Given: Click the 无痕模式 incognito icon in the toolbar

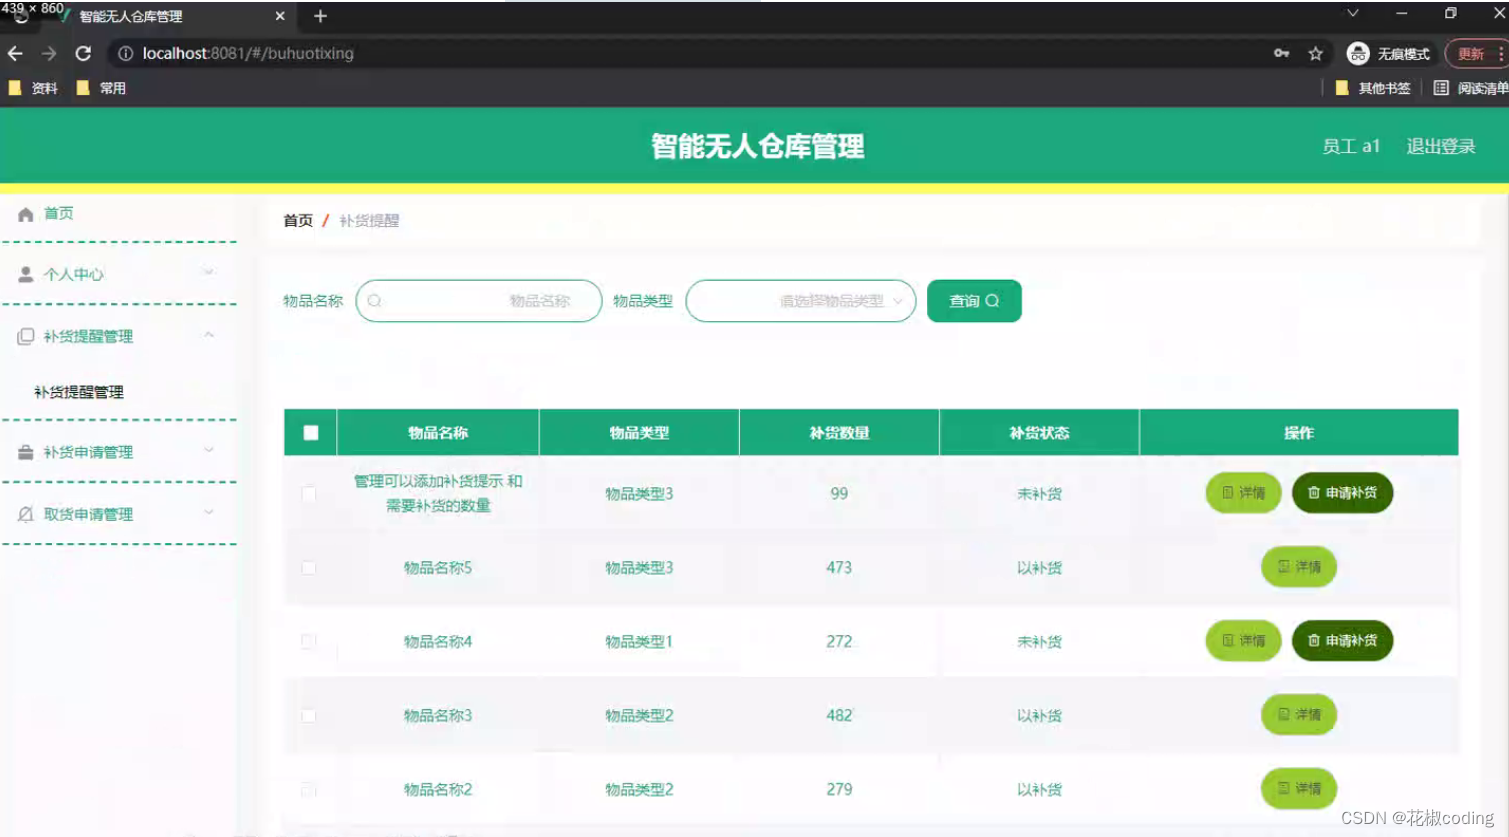Looking at the screenshot, I should [x=1358, y=54].
